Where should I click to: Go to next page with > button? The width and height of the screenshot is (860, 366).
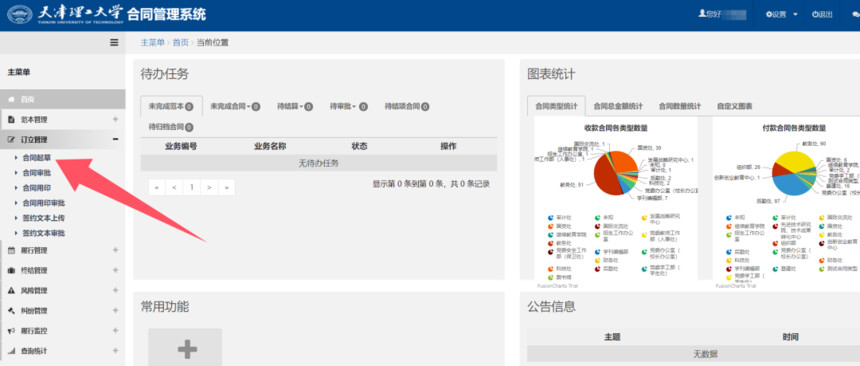[209, 187]
